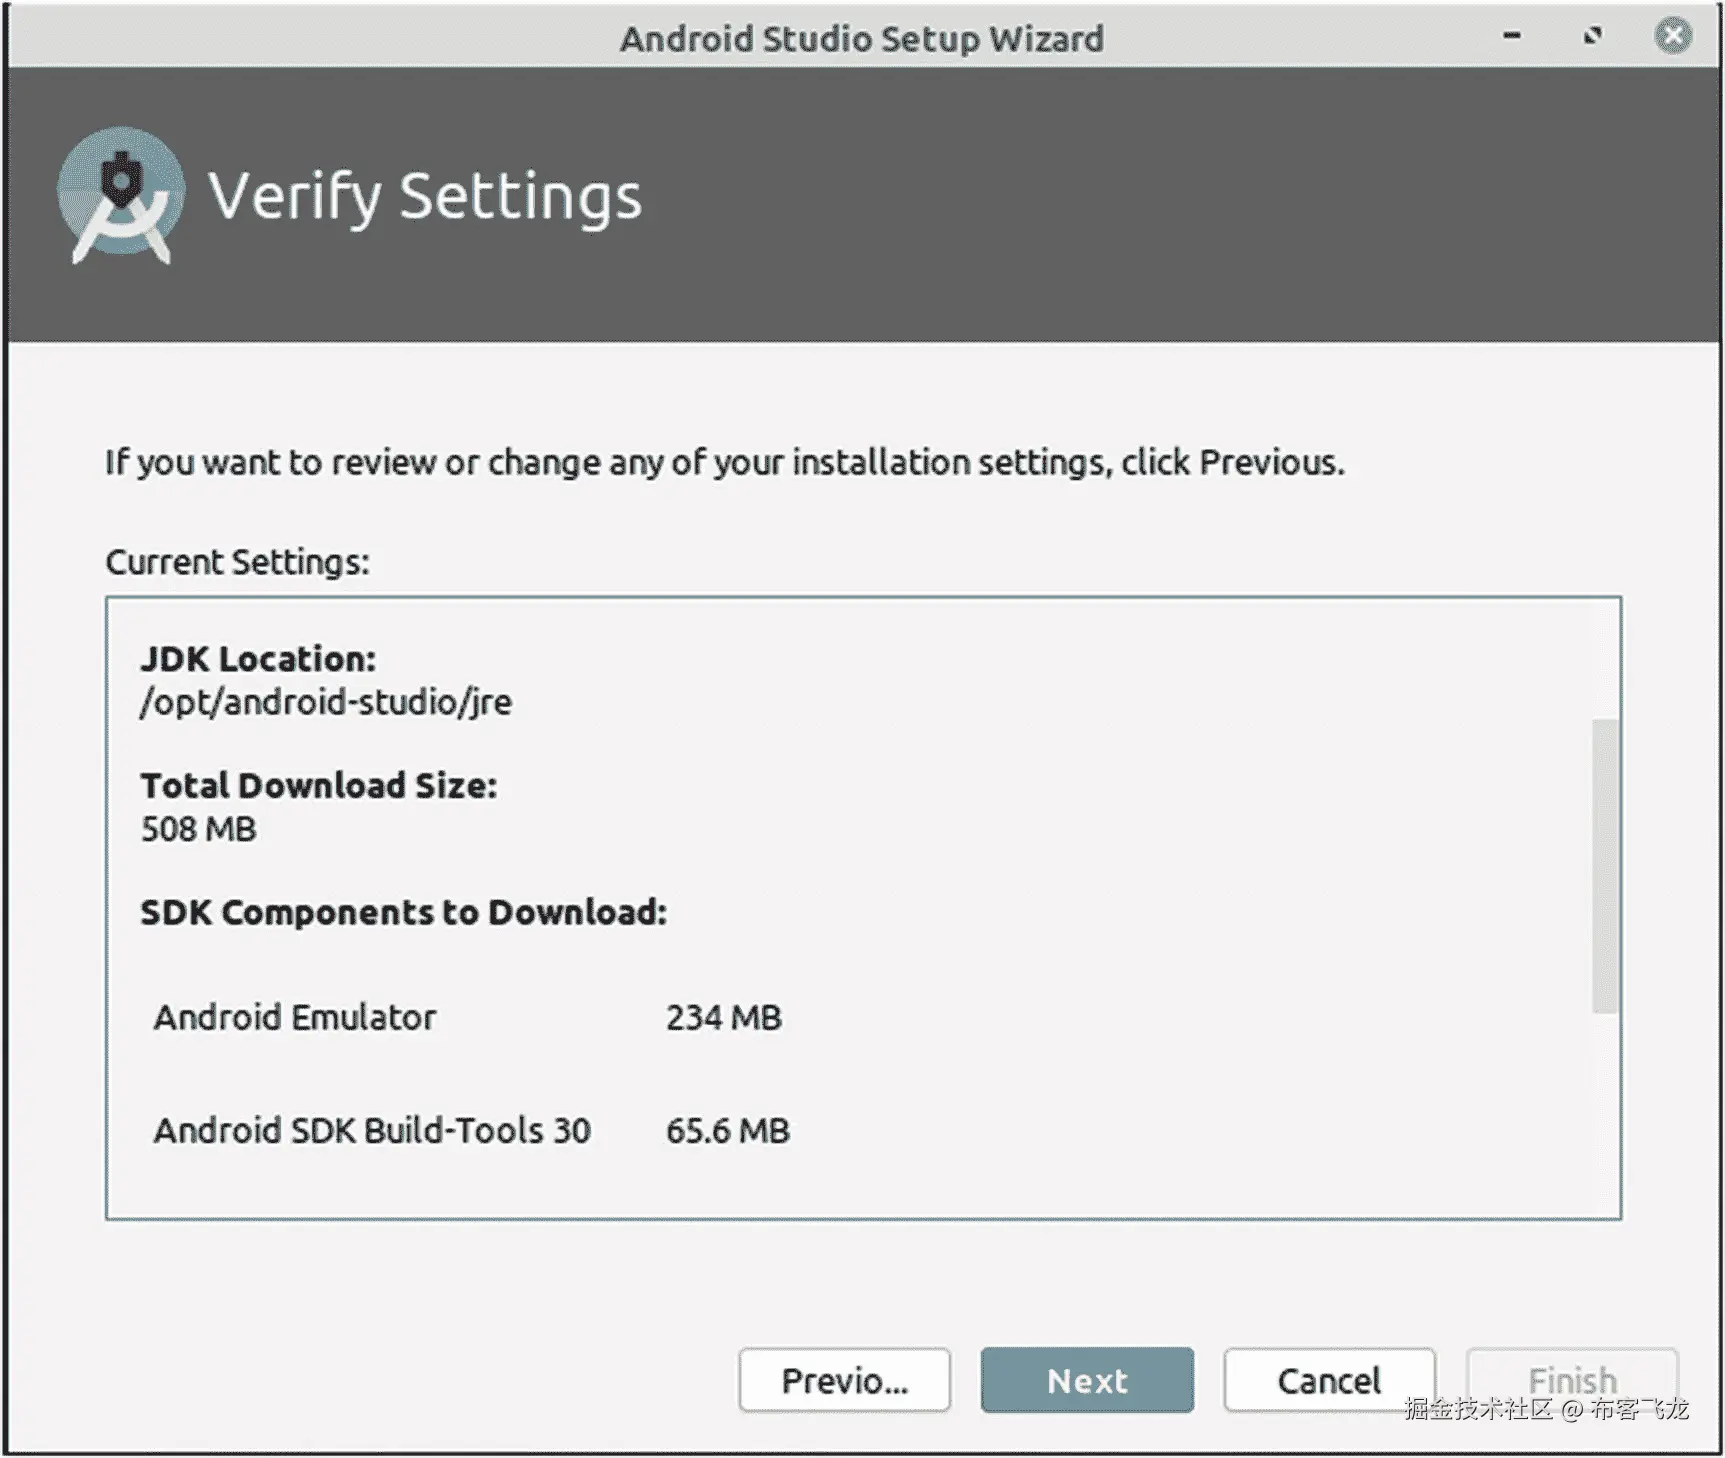Close the Android Studio Setup Wizard

[1672, 37]
